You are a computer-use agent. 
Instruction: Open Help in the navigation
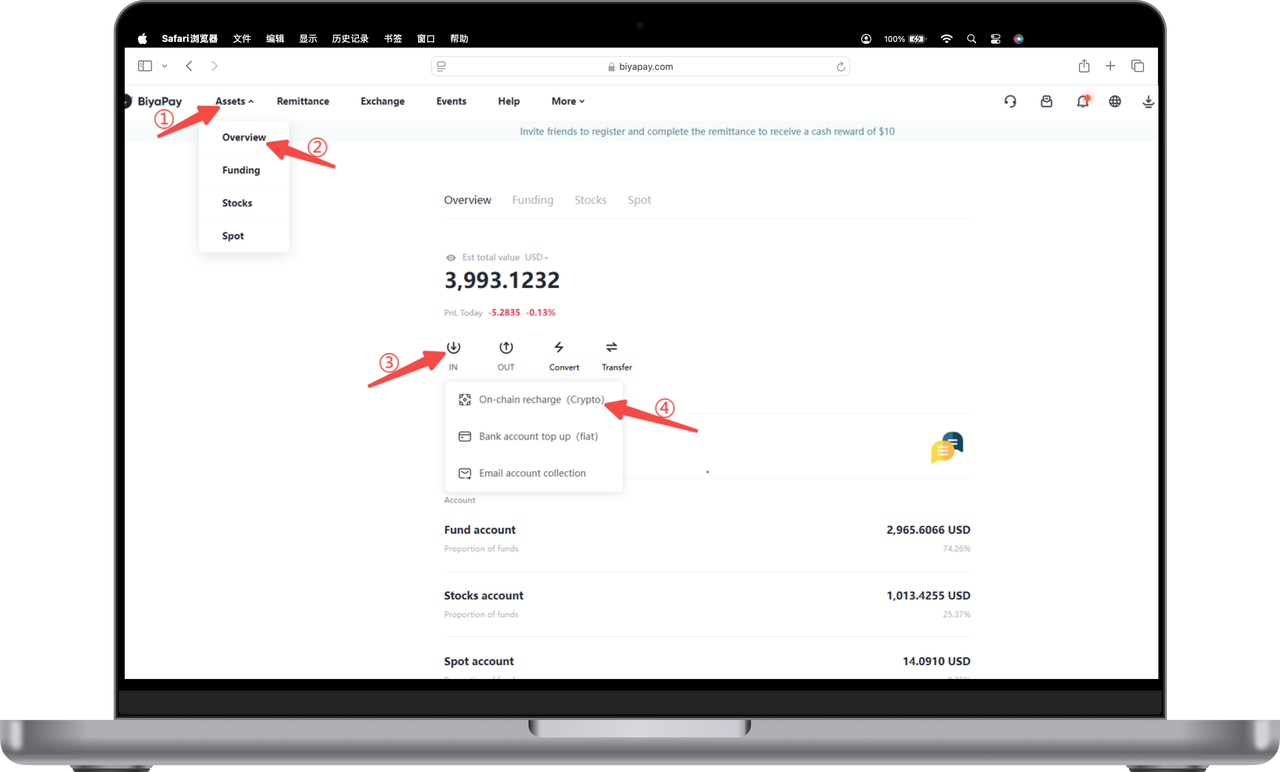509,101
